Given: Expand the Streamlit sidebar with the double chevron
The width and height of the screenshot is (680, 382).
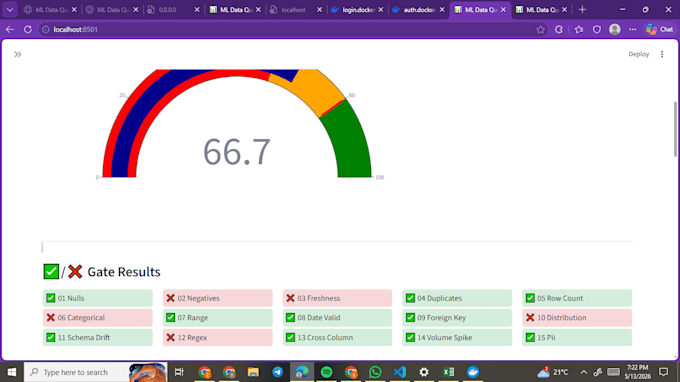Looking at the screenshot, I should coord(18,54).
